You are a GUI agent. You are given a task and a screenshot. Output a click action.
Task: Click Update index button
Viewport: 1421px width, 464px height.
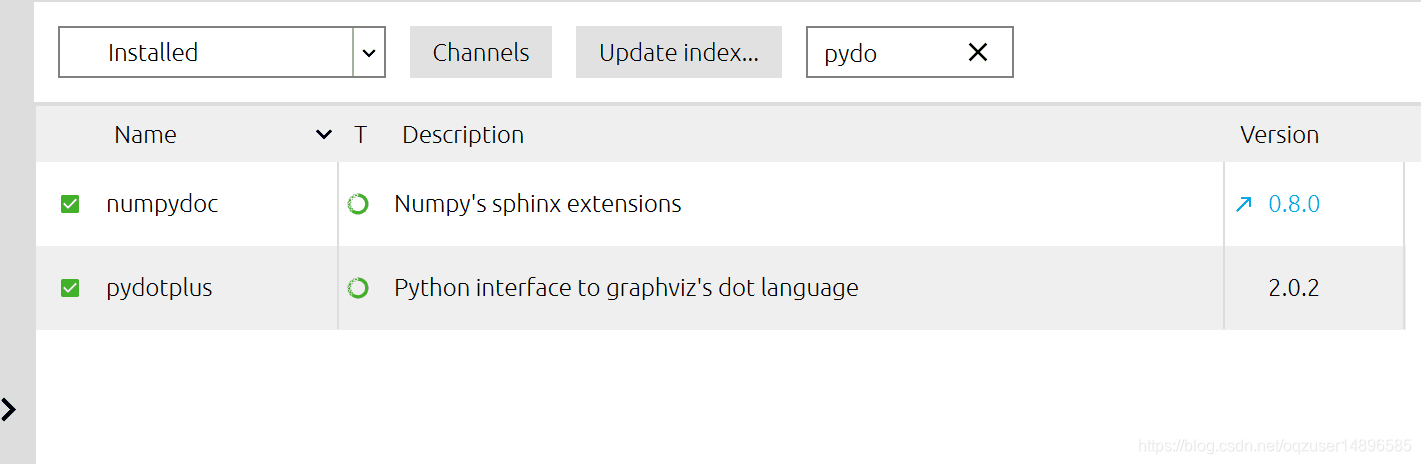(679, 52)
